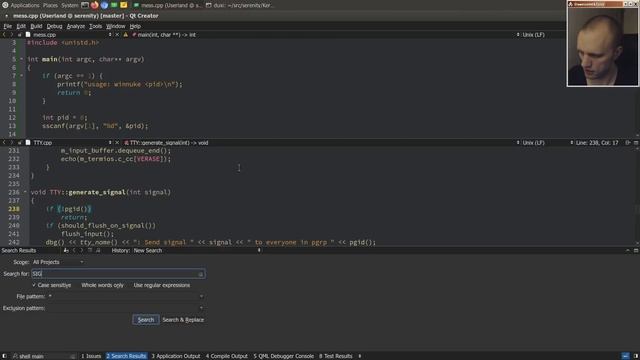Fold generate_signal function at line 236
Screen dimensions: 640x360
25,192
